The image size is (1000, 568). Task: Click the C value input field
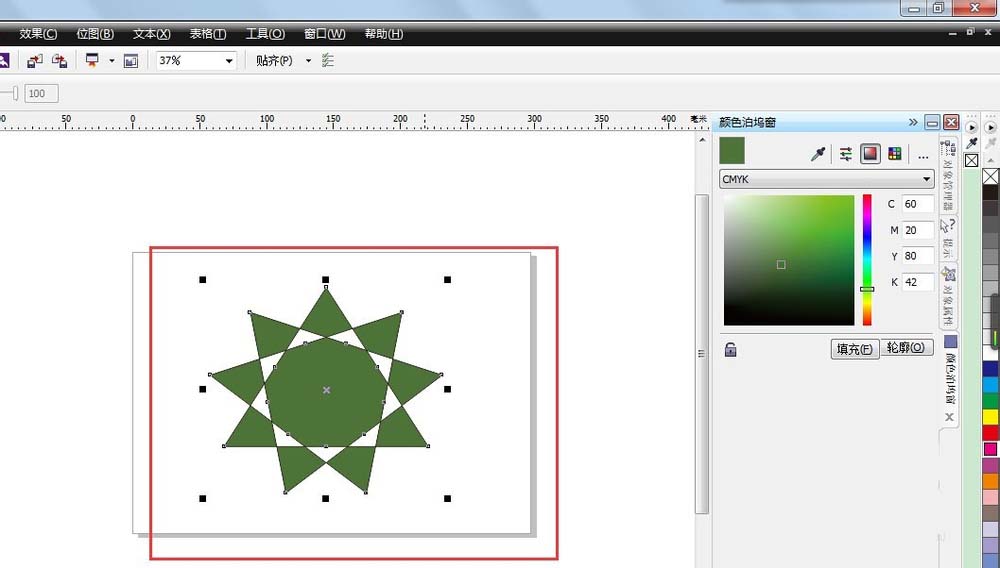pyautogui.click(x=917, y=204)
